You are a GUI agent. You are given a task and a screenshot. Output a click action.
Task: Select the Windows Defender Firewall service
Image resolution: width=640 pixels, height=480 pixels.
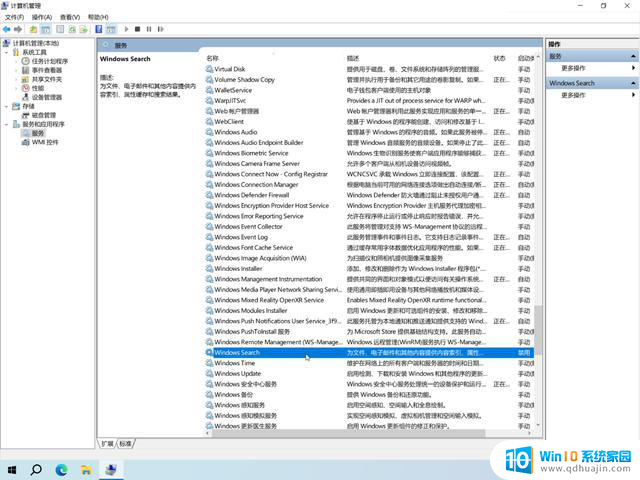pyautogui.click(x=369, y=195)
